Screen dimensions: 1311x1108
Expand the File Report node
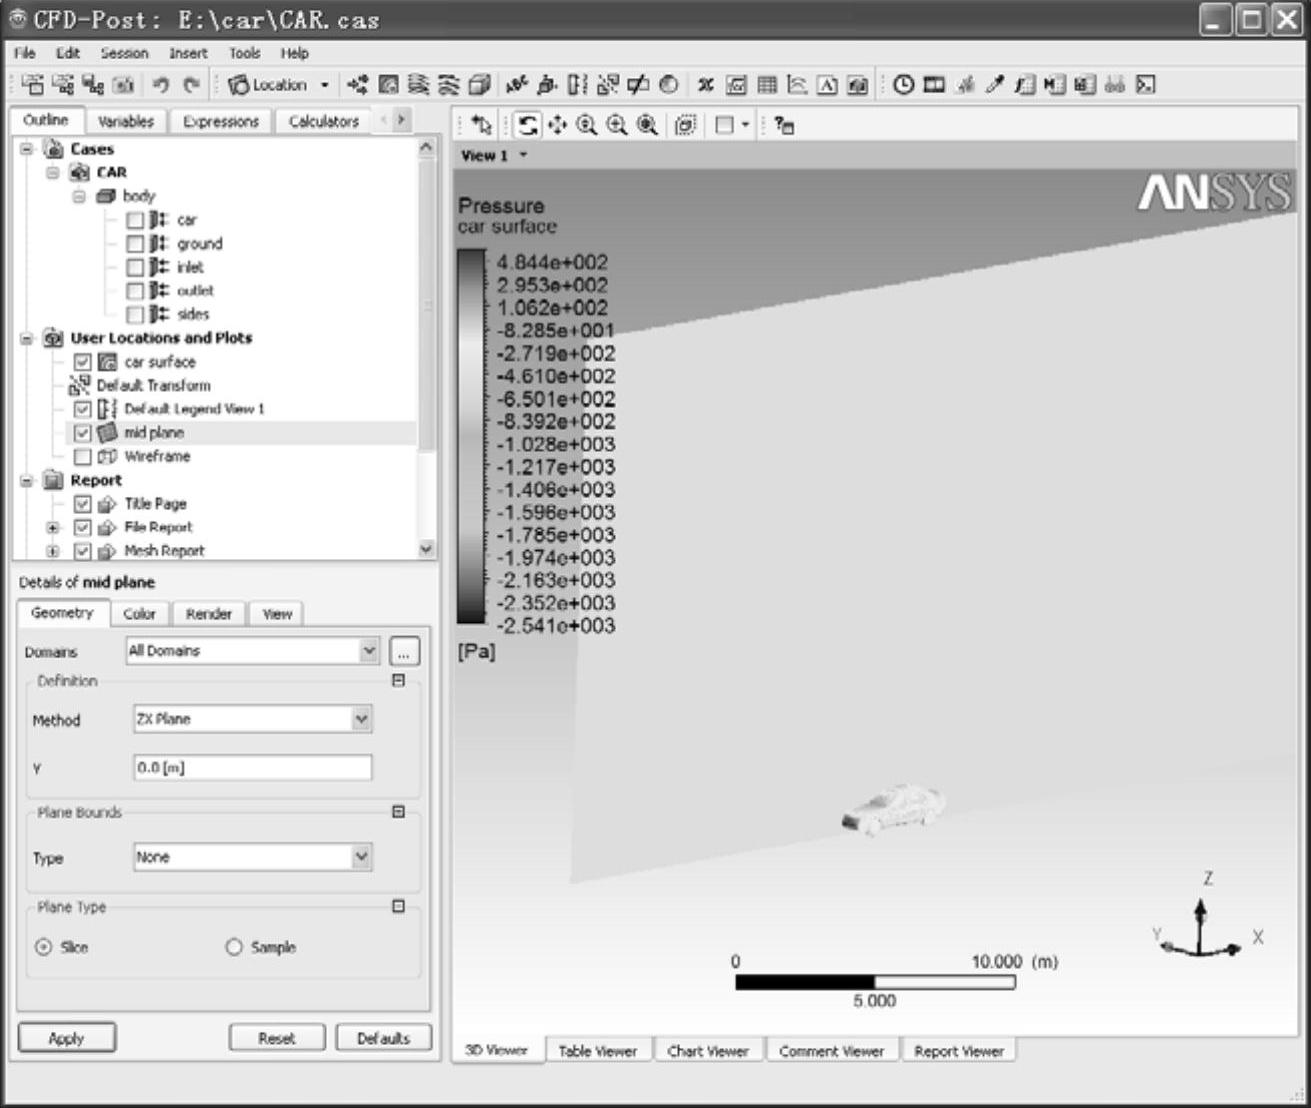coord(52,527)
